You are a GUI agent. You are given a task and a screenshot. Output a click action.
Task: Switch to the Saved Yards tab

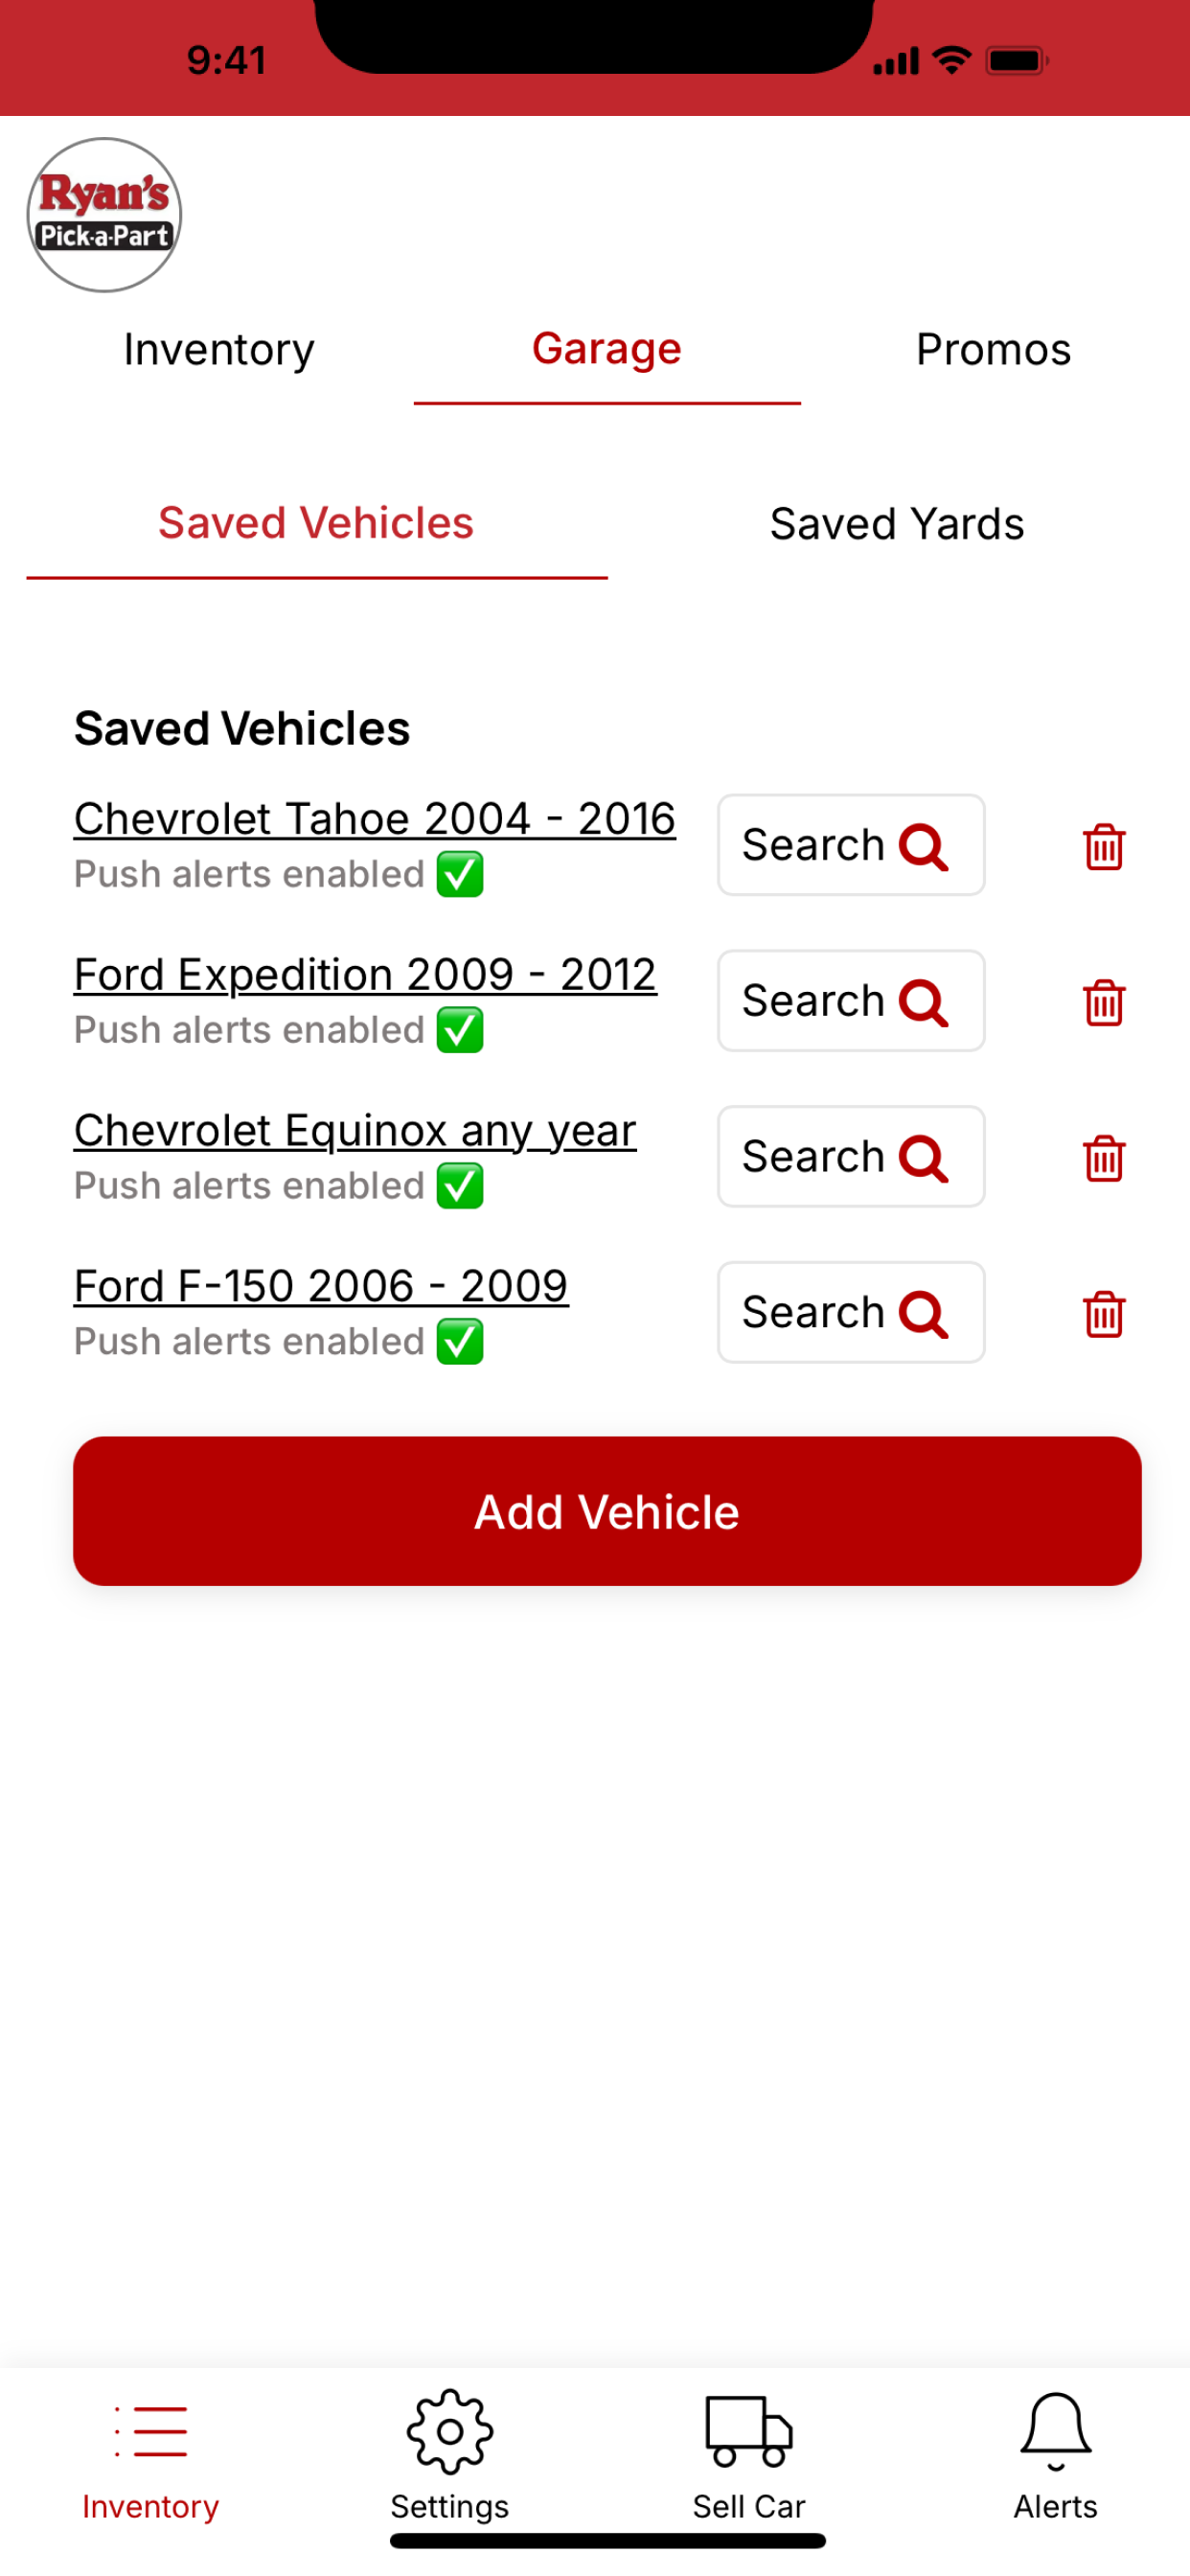[897, 524]
